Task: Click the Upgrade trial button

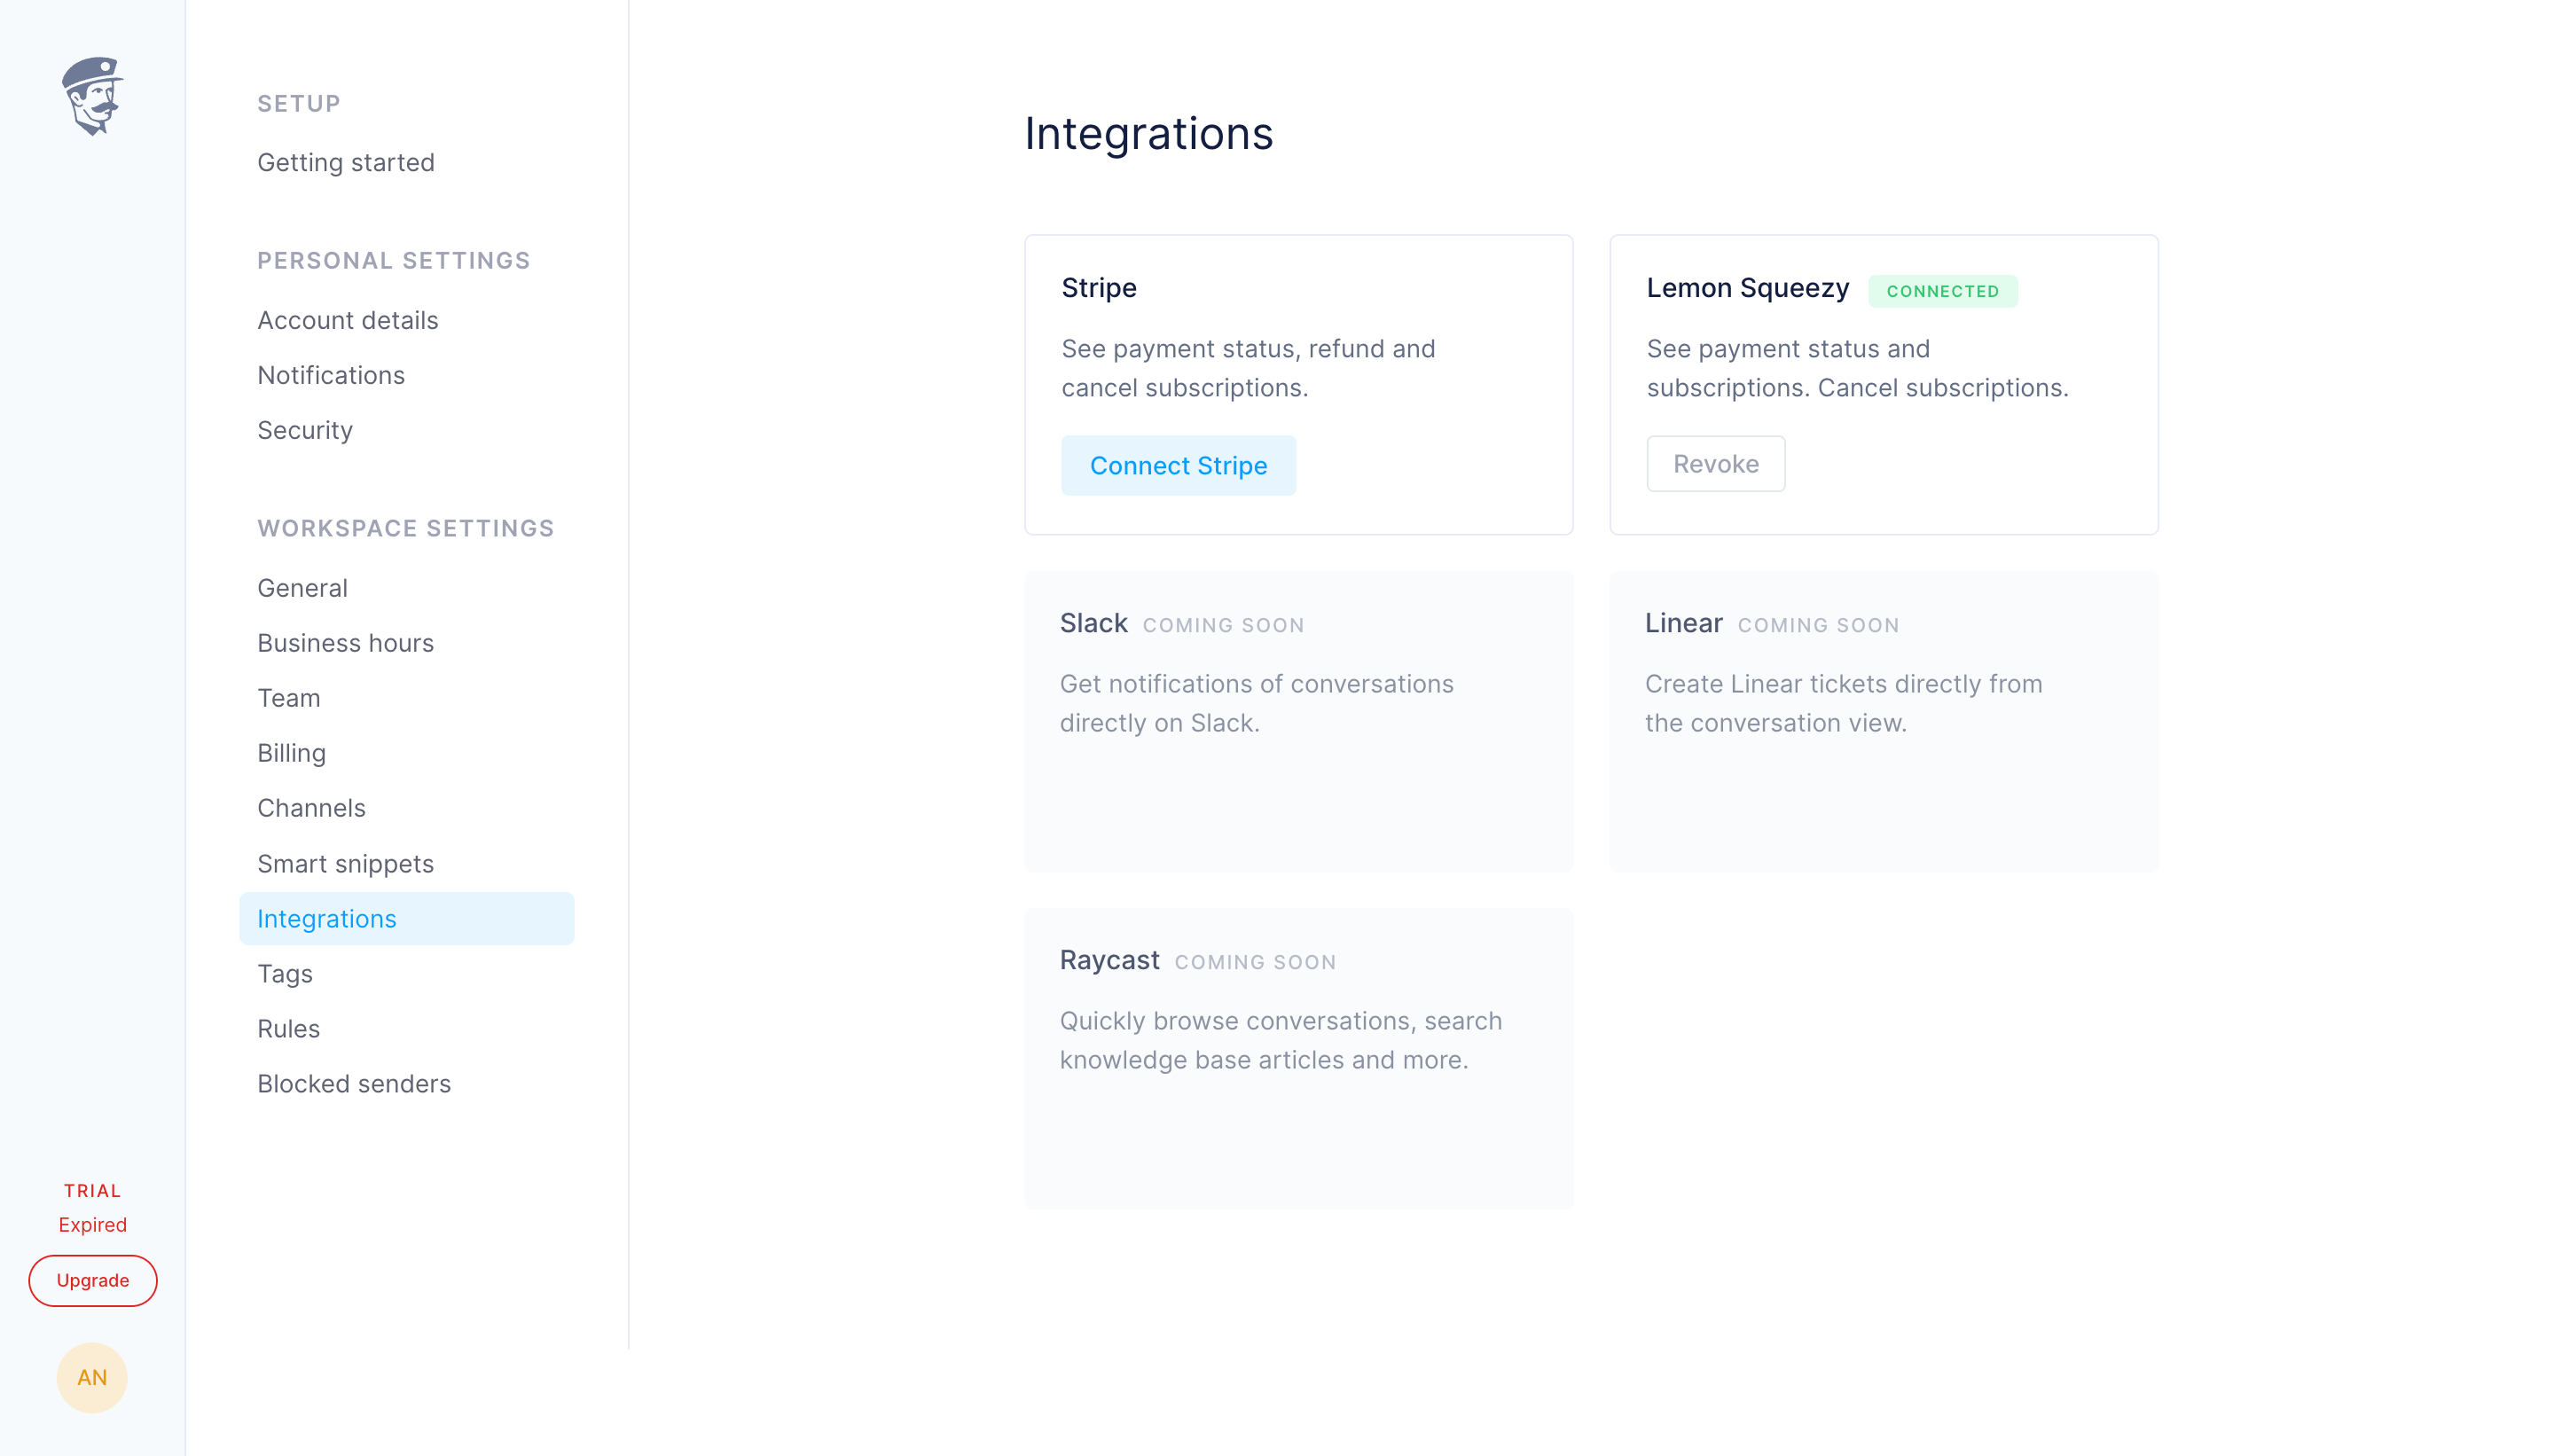Action: 93,1280
